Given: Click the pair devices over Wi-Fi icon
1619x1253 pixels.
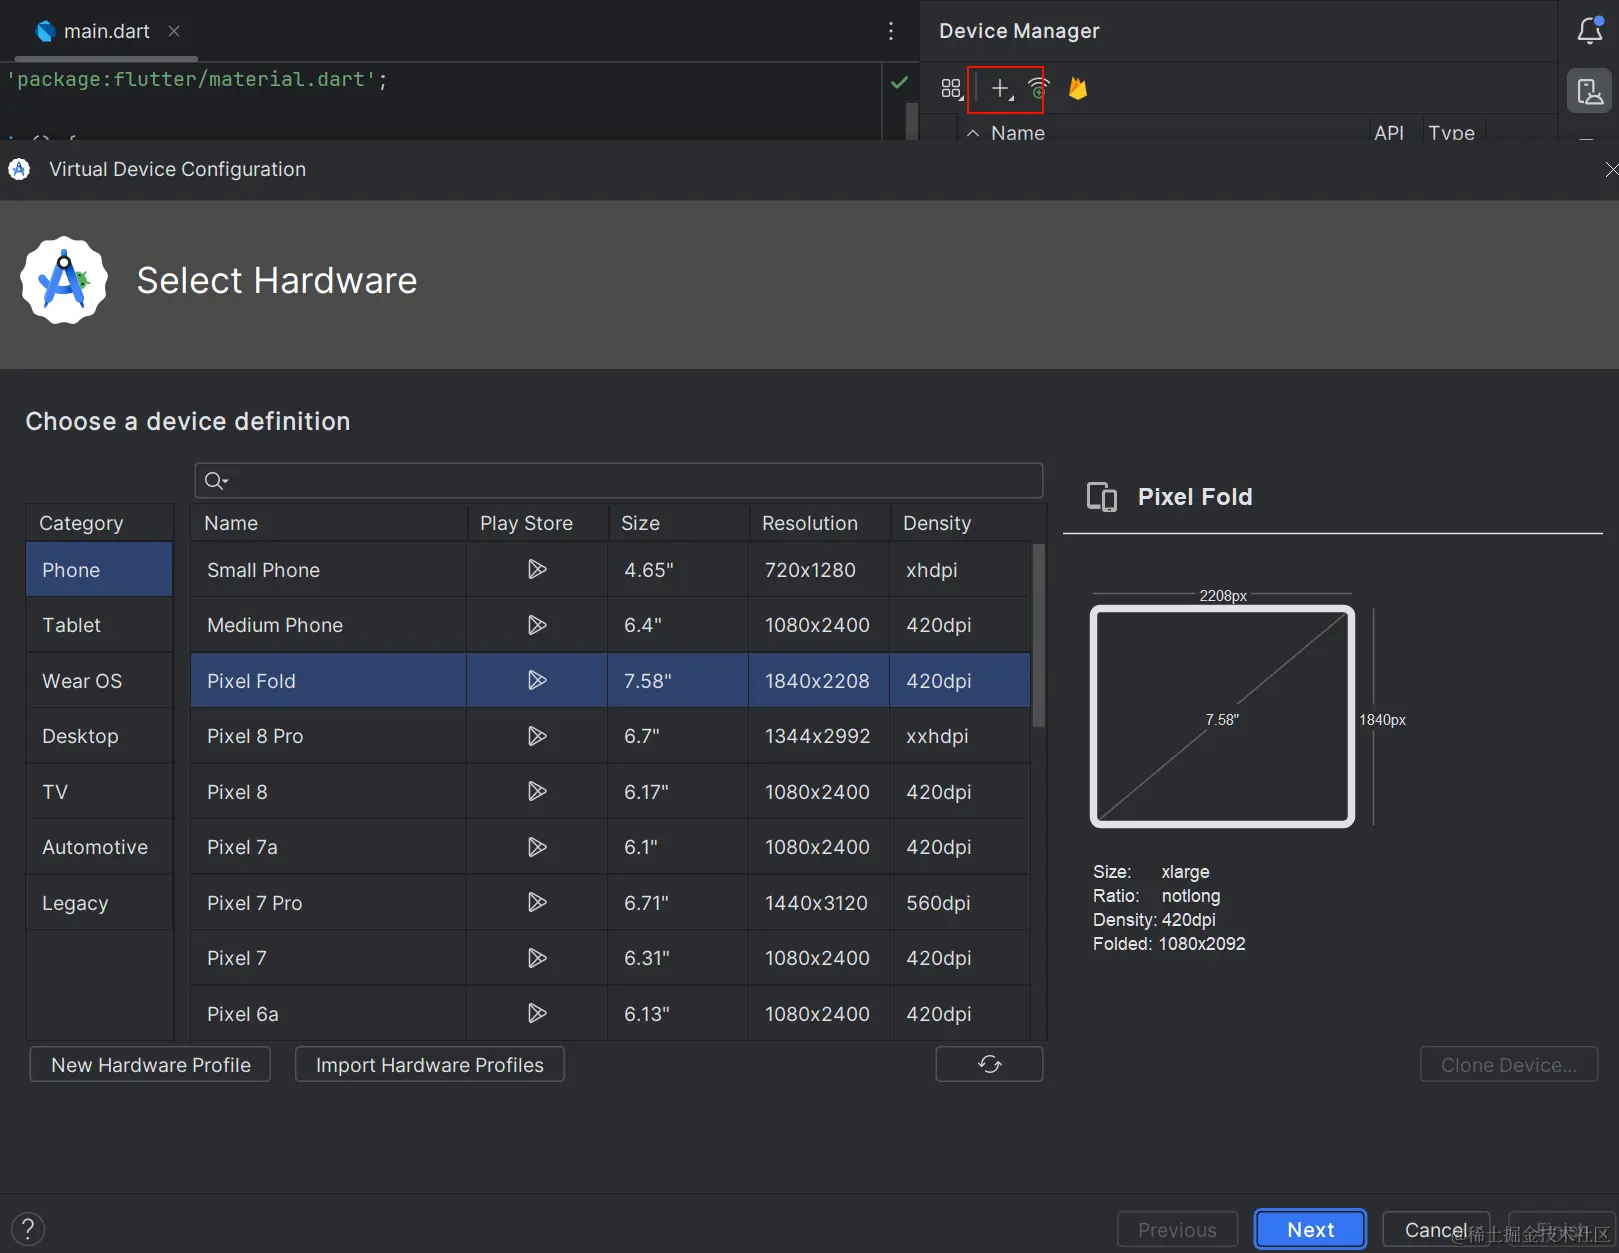Looking at the screenshot, I should point(1039,89).
